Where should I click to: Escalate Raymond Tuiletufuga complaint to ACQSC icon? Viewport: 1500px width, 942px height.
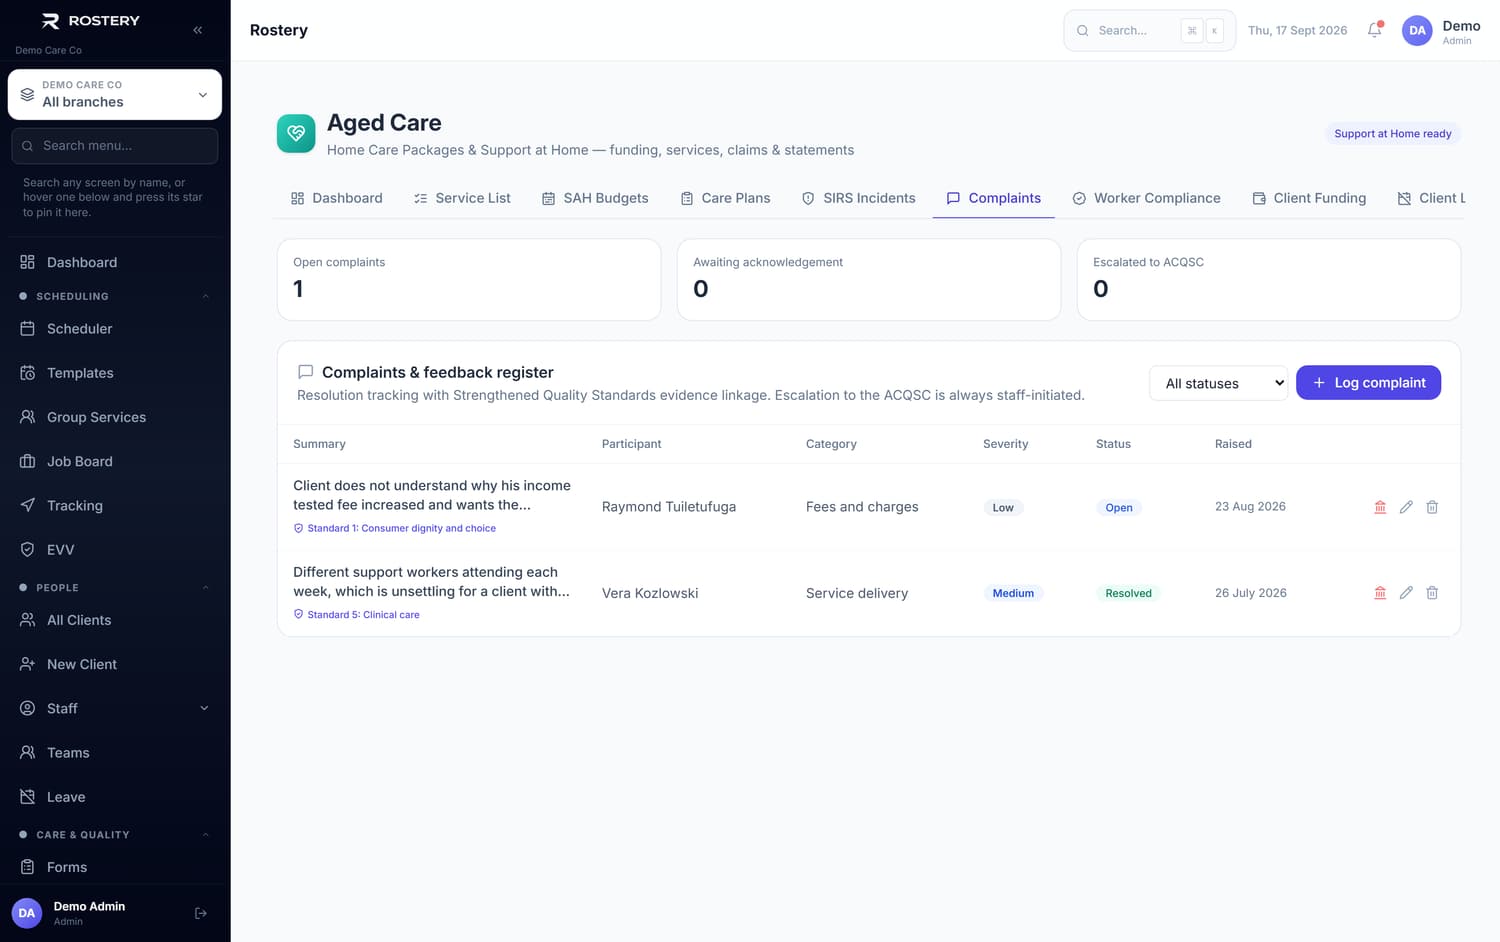click(1380, 507)
